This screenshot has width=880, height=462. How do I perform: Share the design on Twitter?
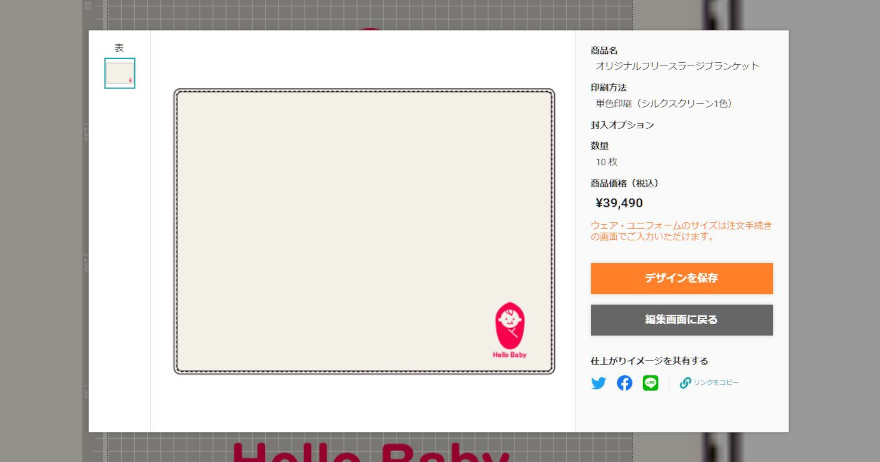pos(598,383)
